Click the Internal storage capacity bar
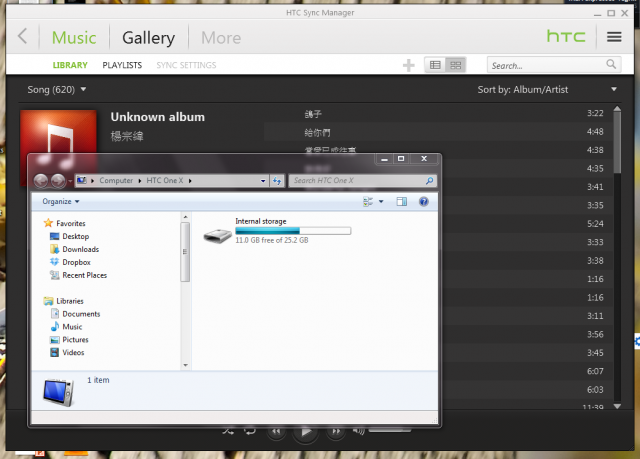 point(293,231)
